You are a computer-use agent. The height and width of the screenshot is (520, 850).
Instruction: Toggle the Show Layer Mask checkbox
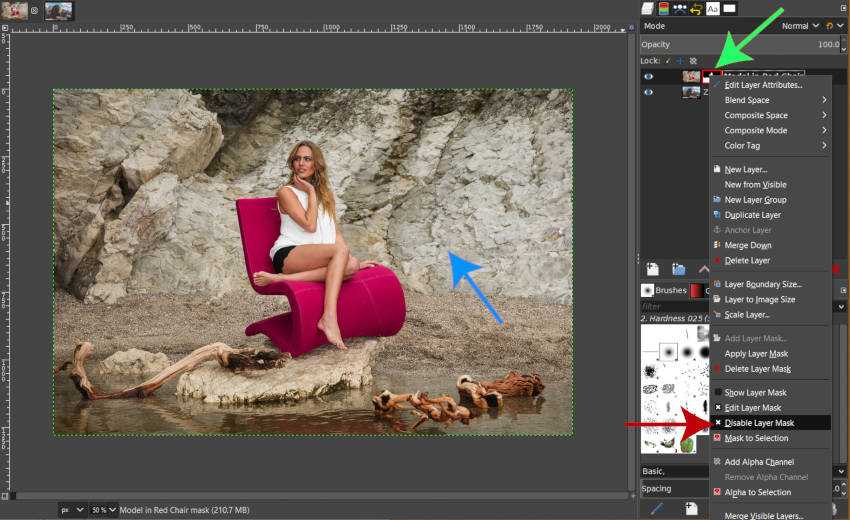[717, 393]
